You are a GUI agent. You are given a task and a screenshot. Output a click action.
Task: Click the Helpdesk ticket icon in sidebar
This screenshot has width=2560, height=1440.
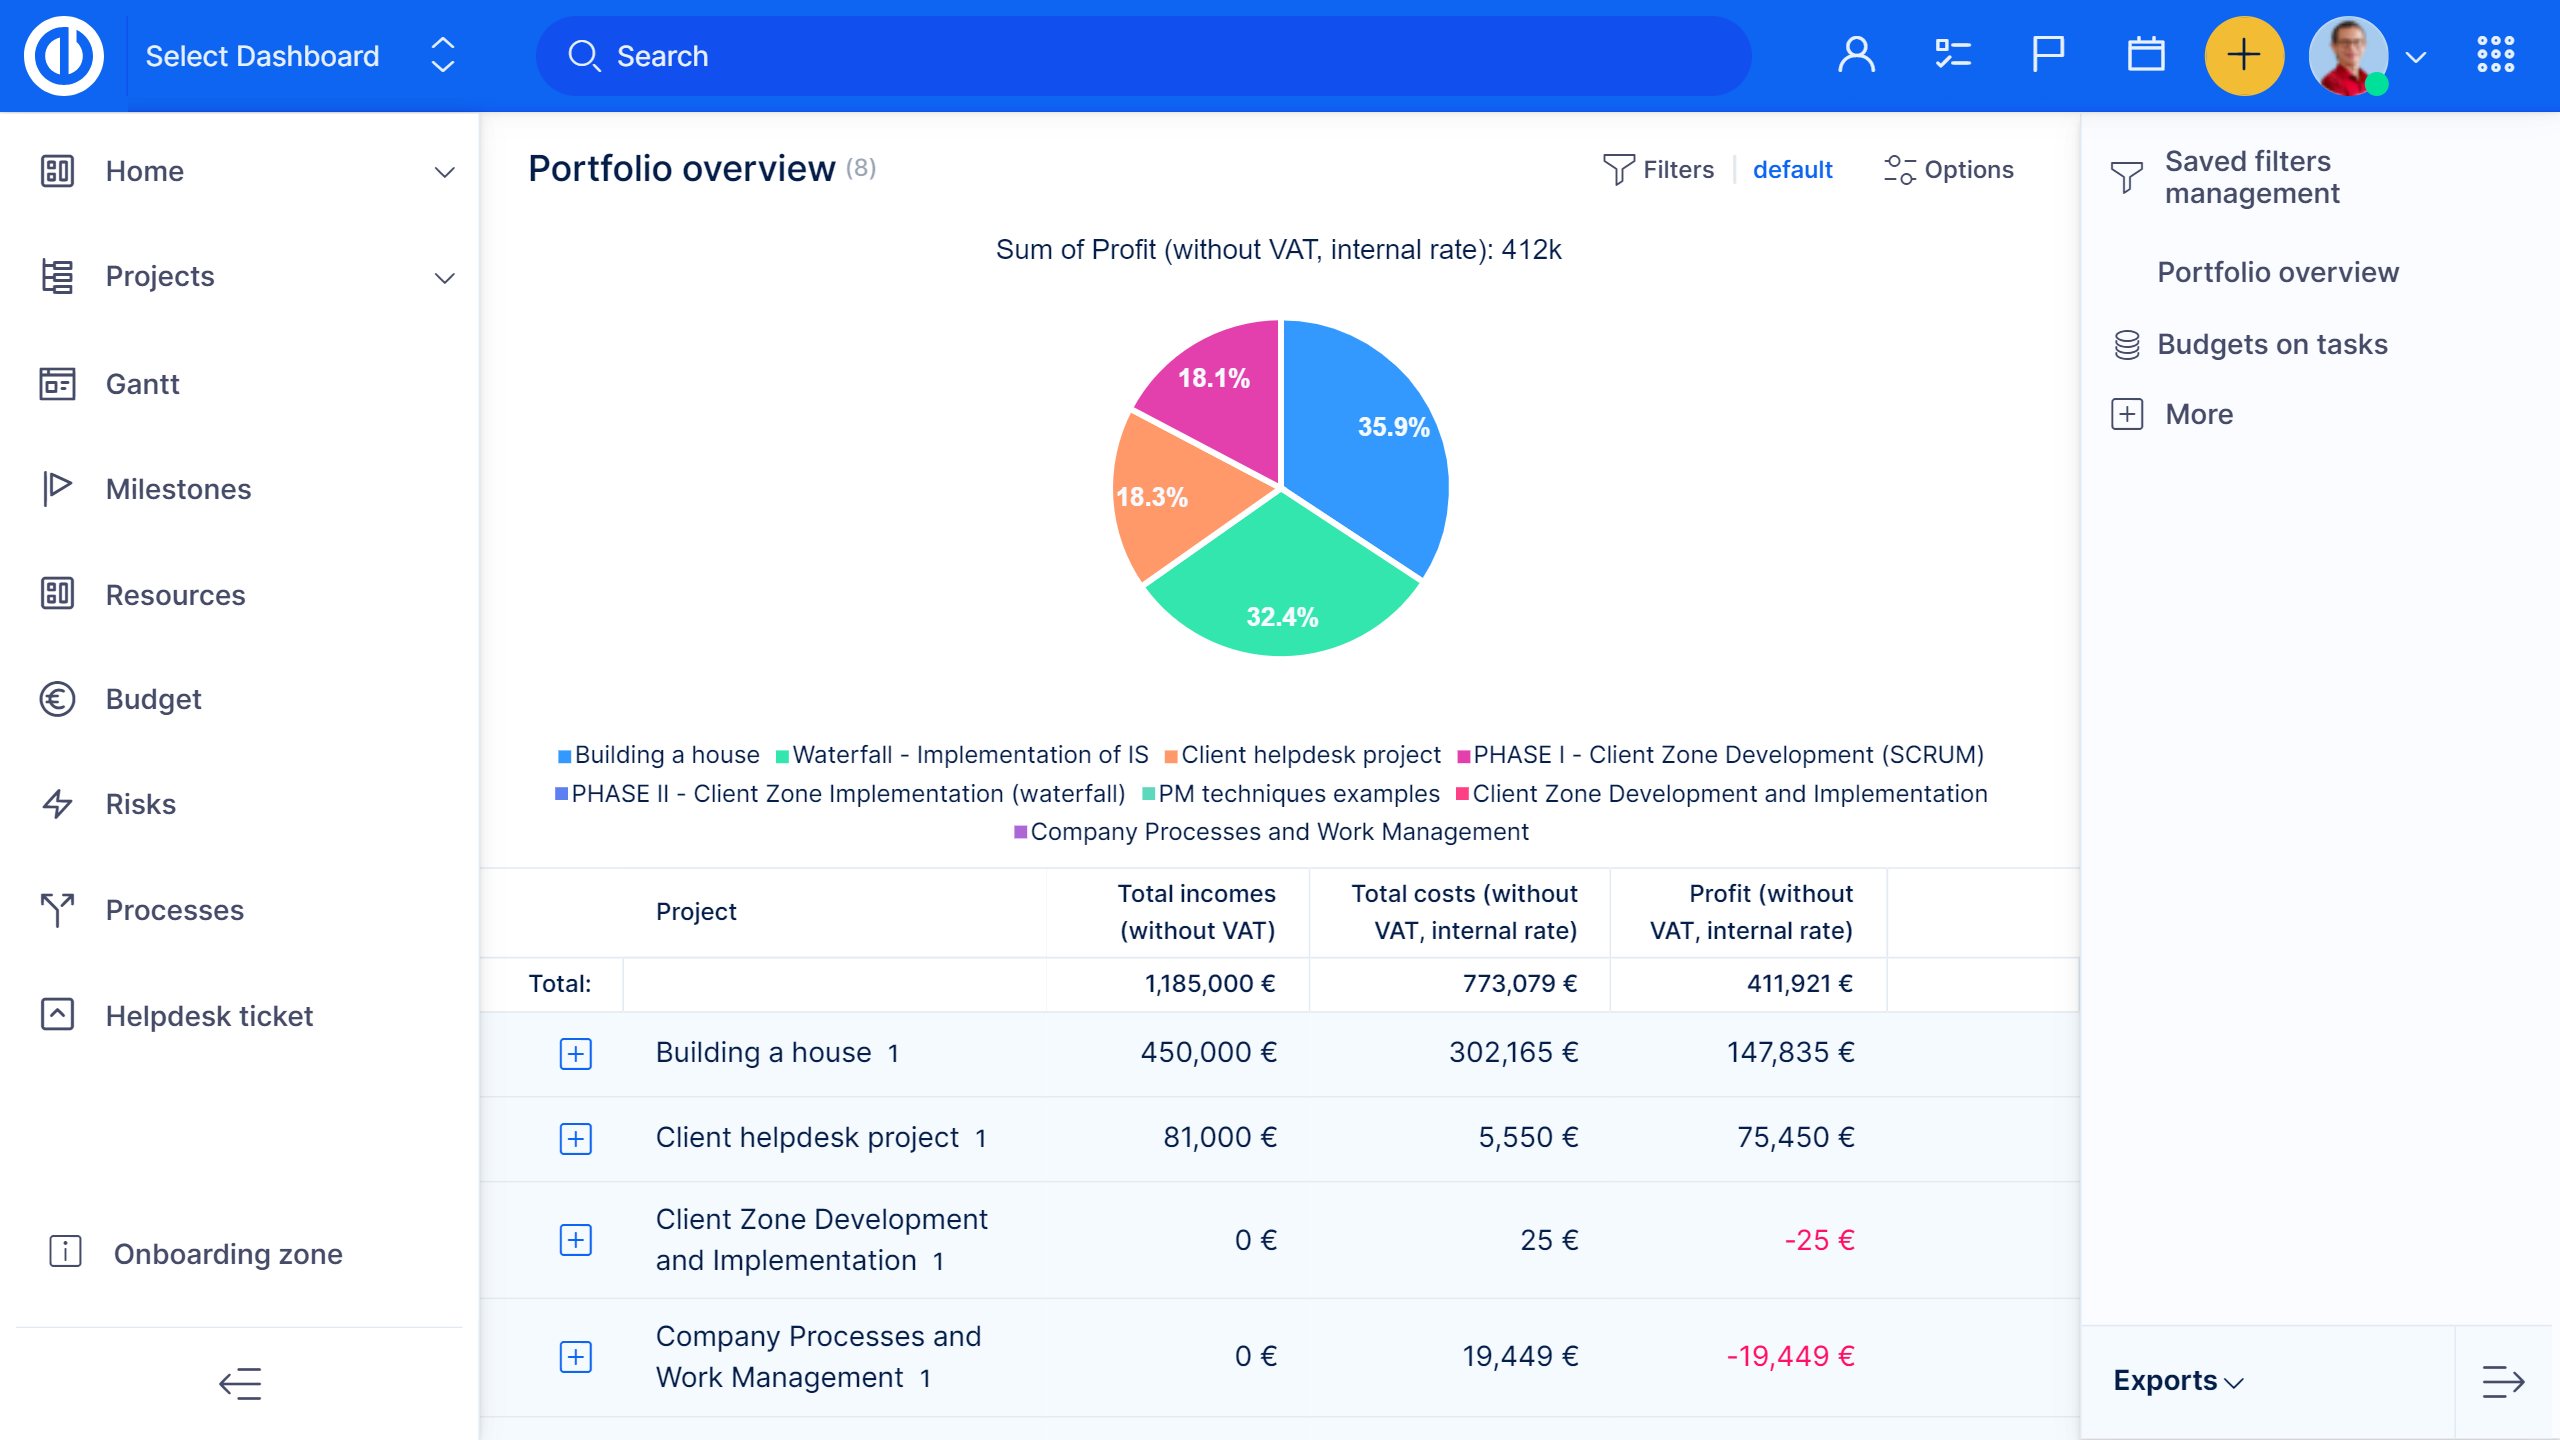56,1015
